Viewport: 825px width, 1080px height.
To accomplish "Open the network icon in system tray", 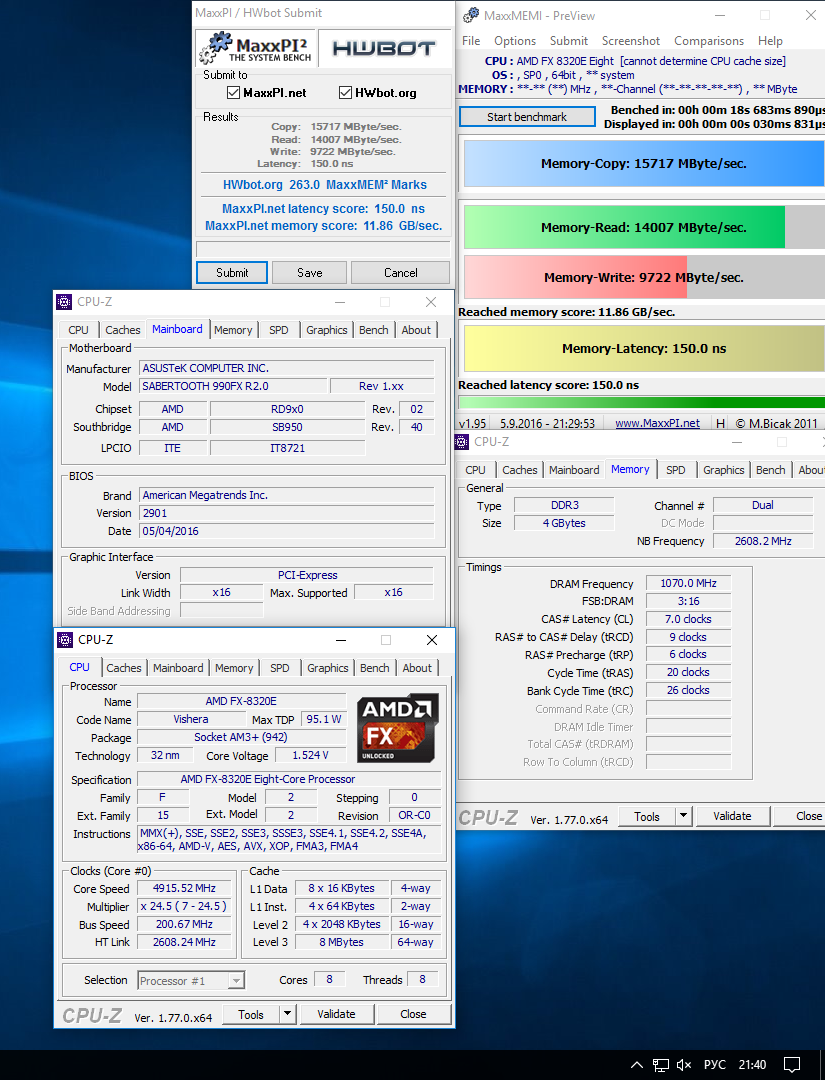I will pos(661,1065).
